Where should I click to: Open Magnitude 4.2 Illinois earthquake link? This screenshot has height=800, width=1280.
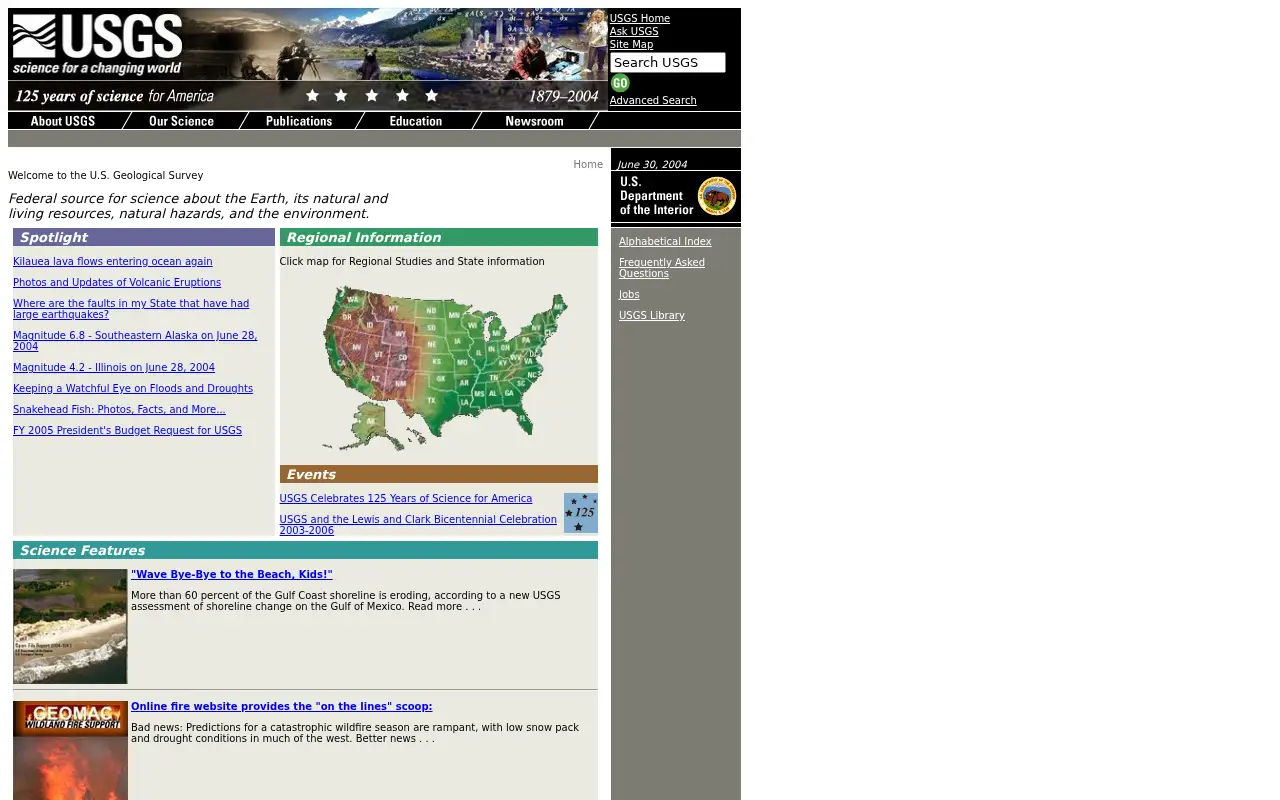114,367
